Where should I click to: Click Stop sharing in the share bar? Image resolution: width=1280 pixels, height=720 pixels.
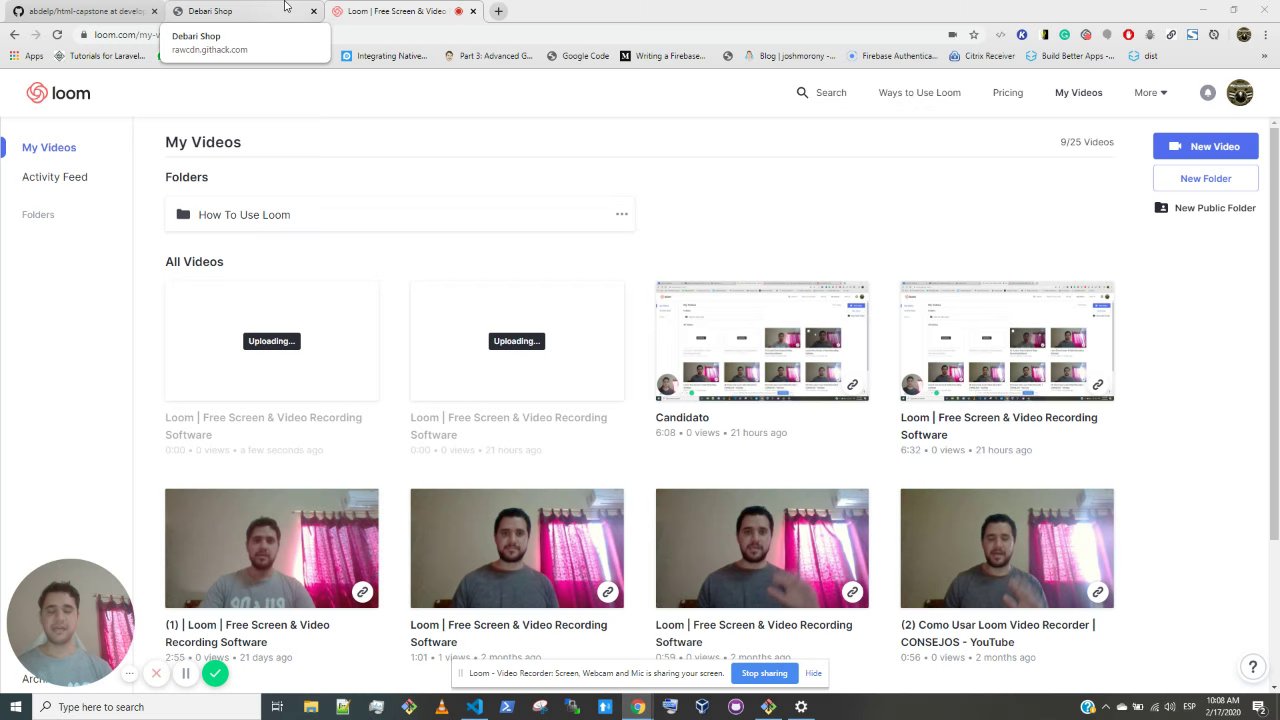(x=764, y=673)
